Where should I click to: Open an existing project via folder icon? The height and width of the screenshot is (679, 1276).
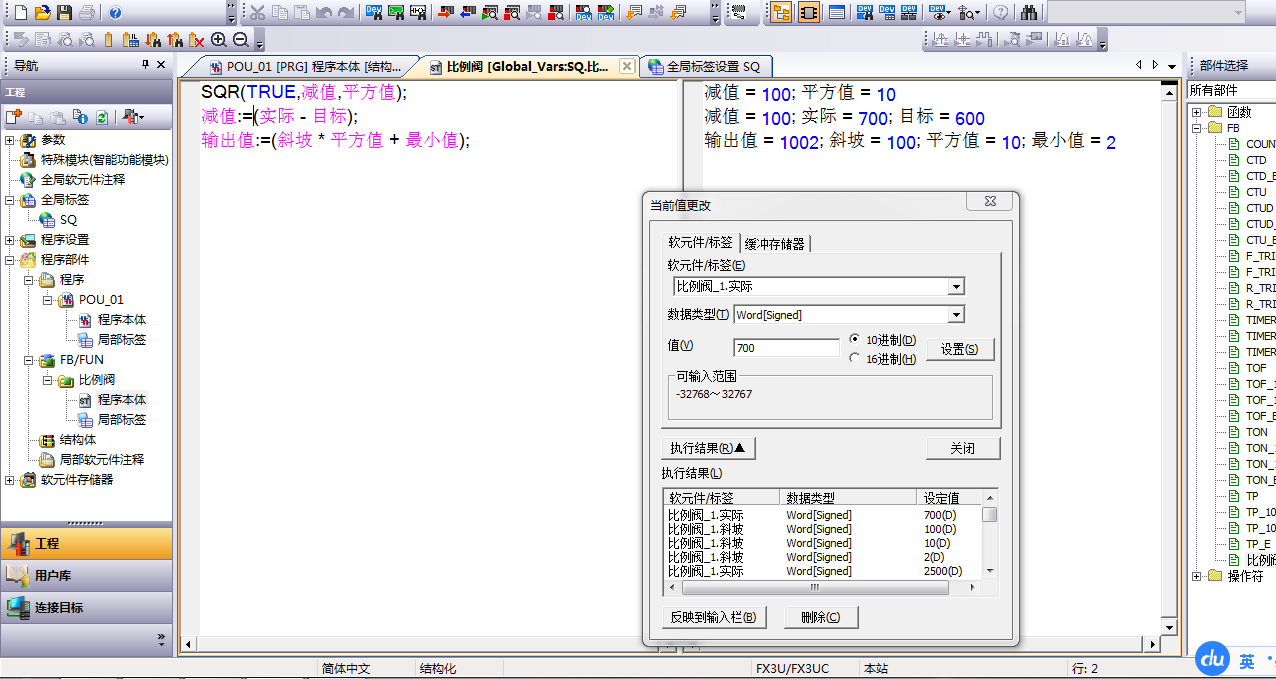(42, 12)
